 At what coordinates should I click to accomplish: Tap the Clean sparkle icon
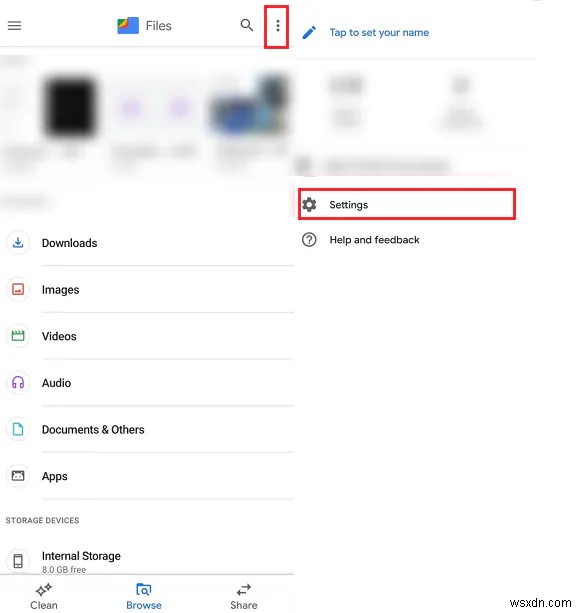coord(44,589)
